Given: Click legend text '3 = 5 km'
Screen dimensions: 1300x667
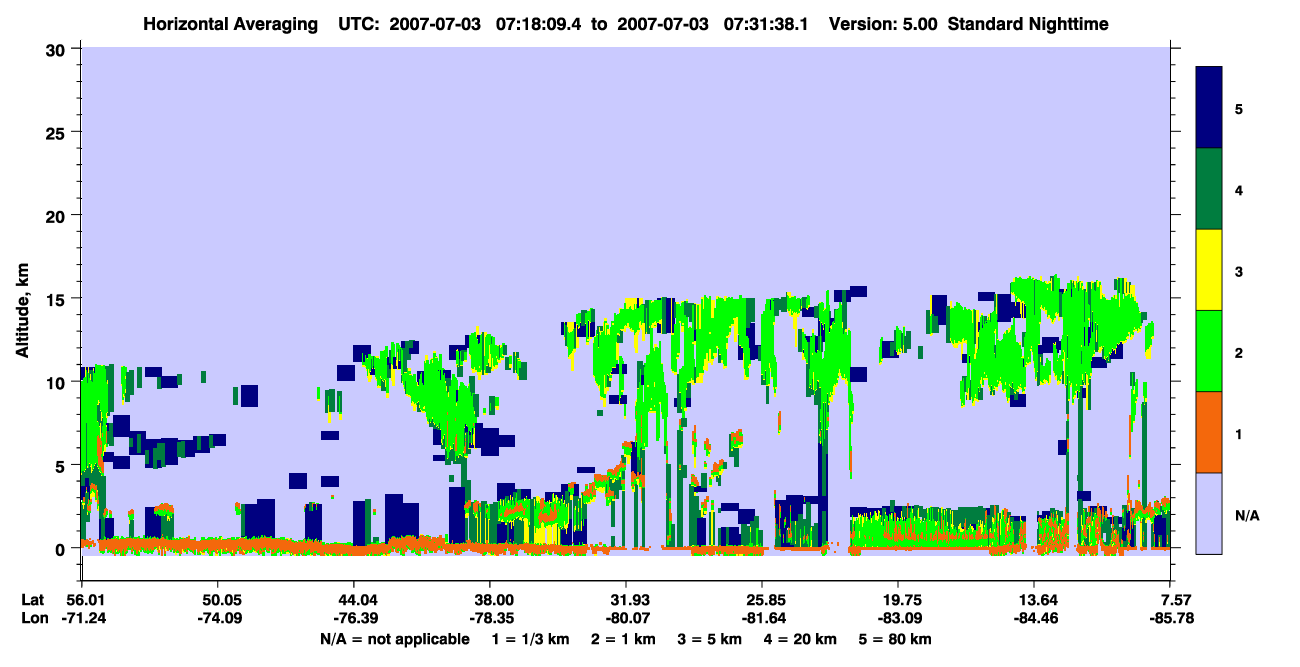Looking at the screenshot, I should pyautogui.click(x=709, y=638).
